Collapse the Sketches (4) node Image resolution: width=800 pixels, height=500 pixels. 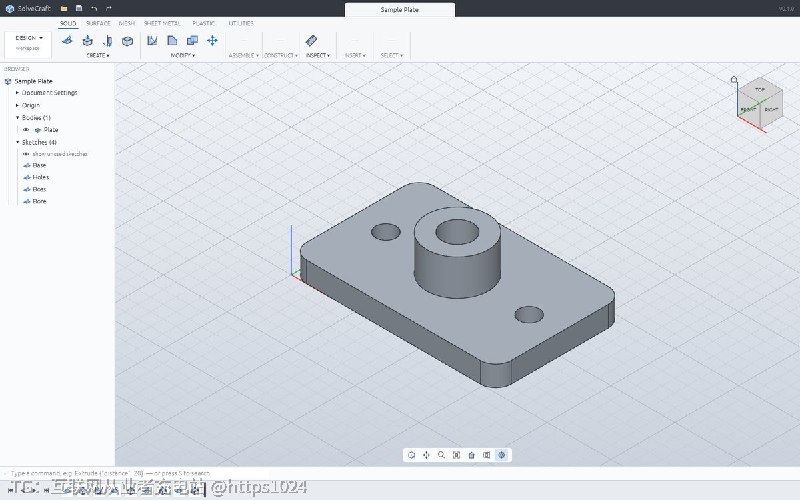17,142
